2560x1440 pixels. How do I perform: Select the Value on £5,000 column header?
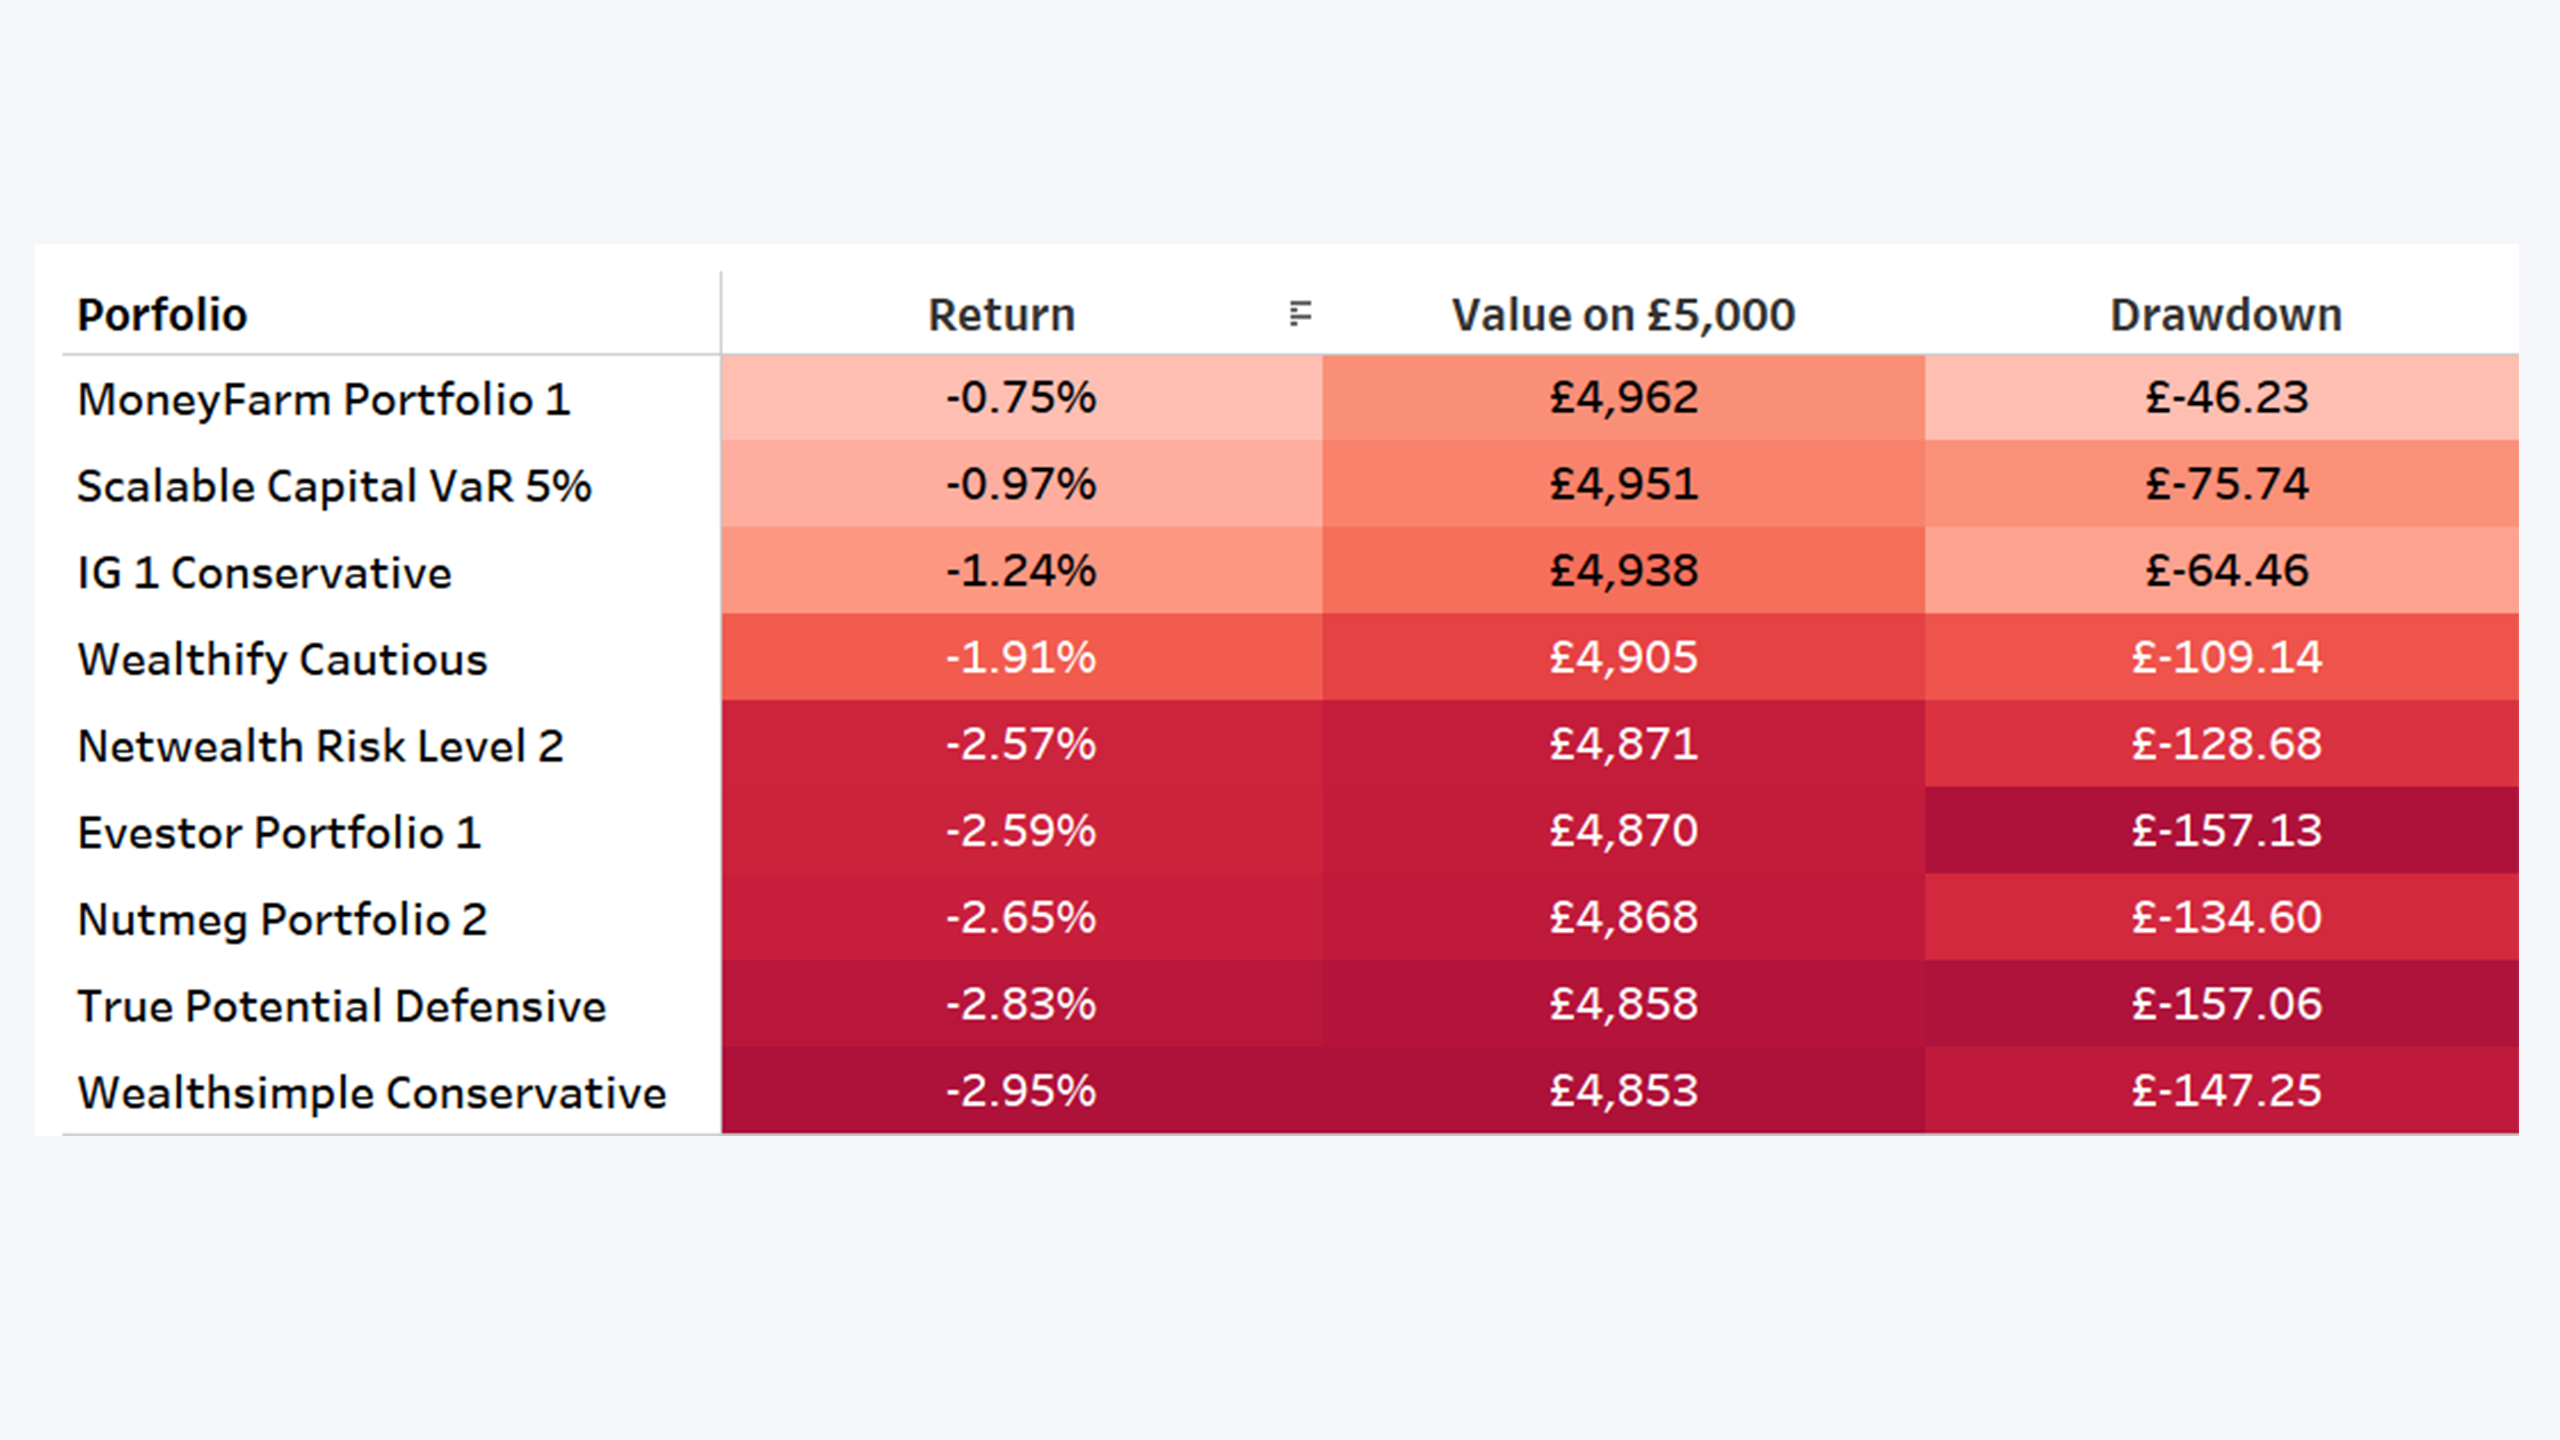pyautogui.click(x=1623, y=315)
